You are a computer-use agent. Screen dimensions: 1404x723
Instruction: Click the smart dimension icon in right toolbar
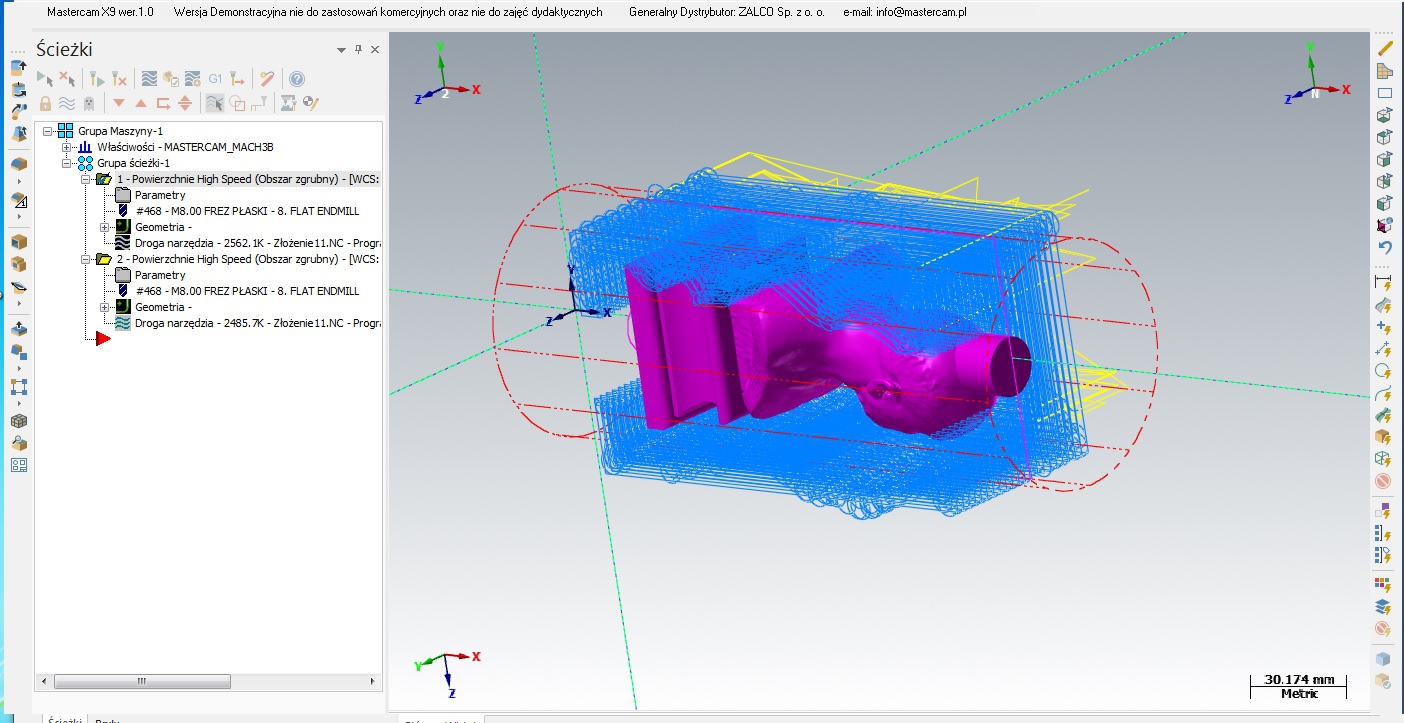click(1384, 284)
